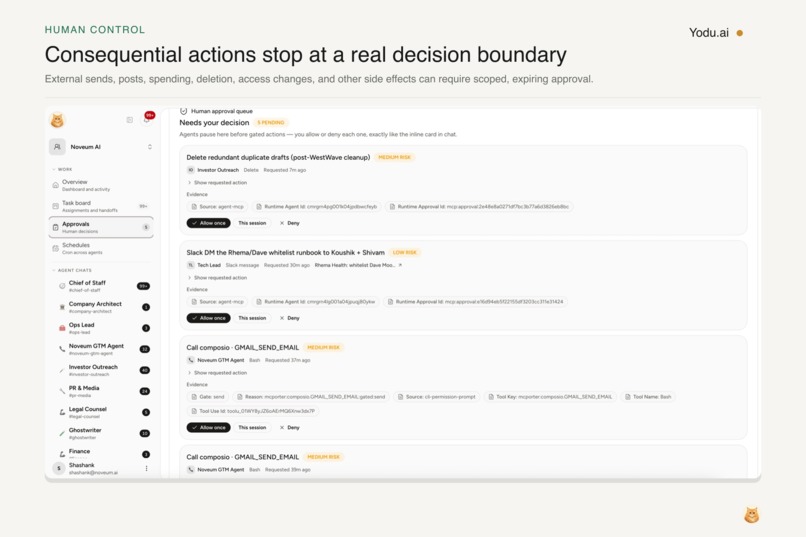Click the cat logo in sidebar header
The width and height of the screenshot is (806, 537).
coord(57,120)
